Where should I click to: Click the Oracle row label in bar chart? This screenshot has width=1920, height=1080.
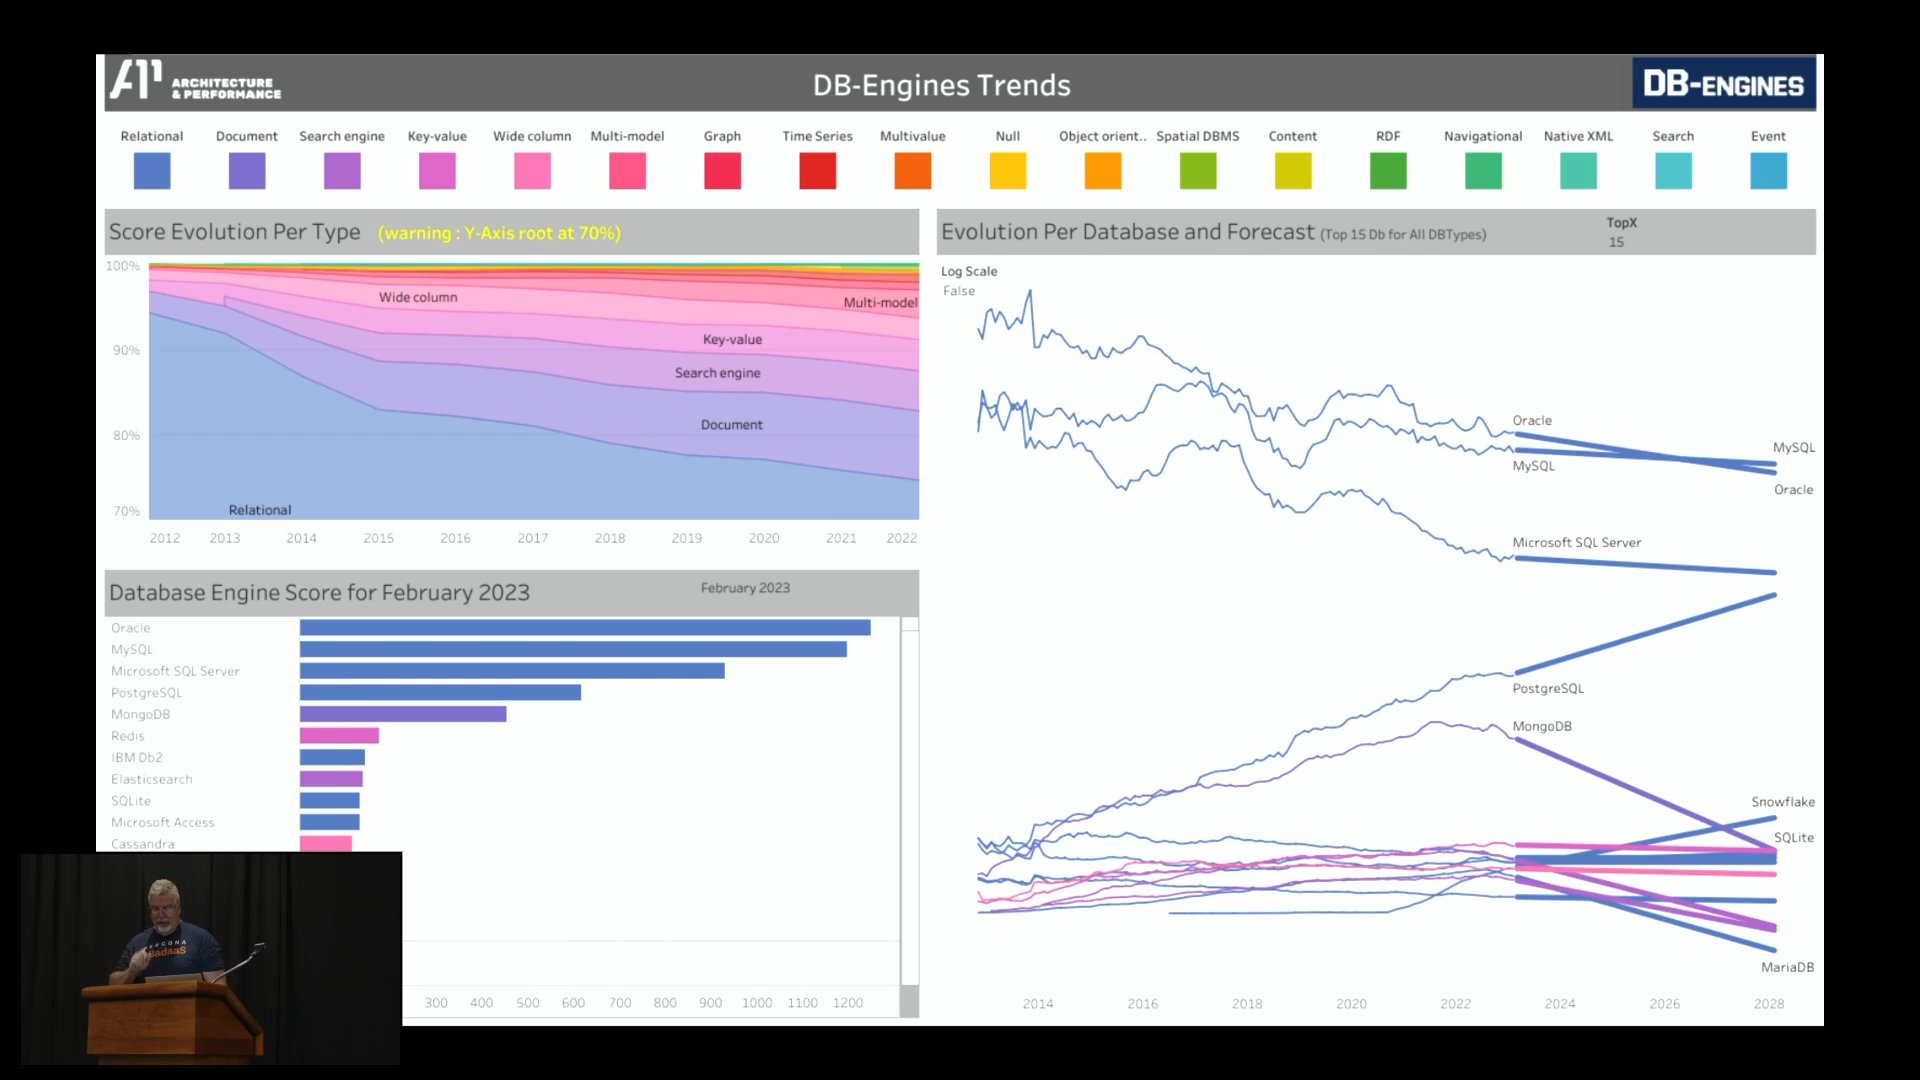pos(131,628)
